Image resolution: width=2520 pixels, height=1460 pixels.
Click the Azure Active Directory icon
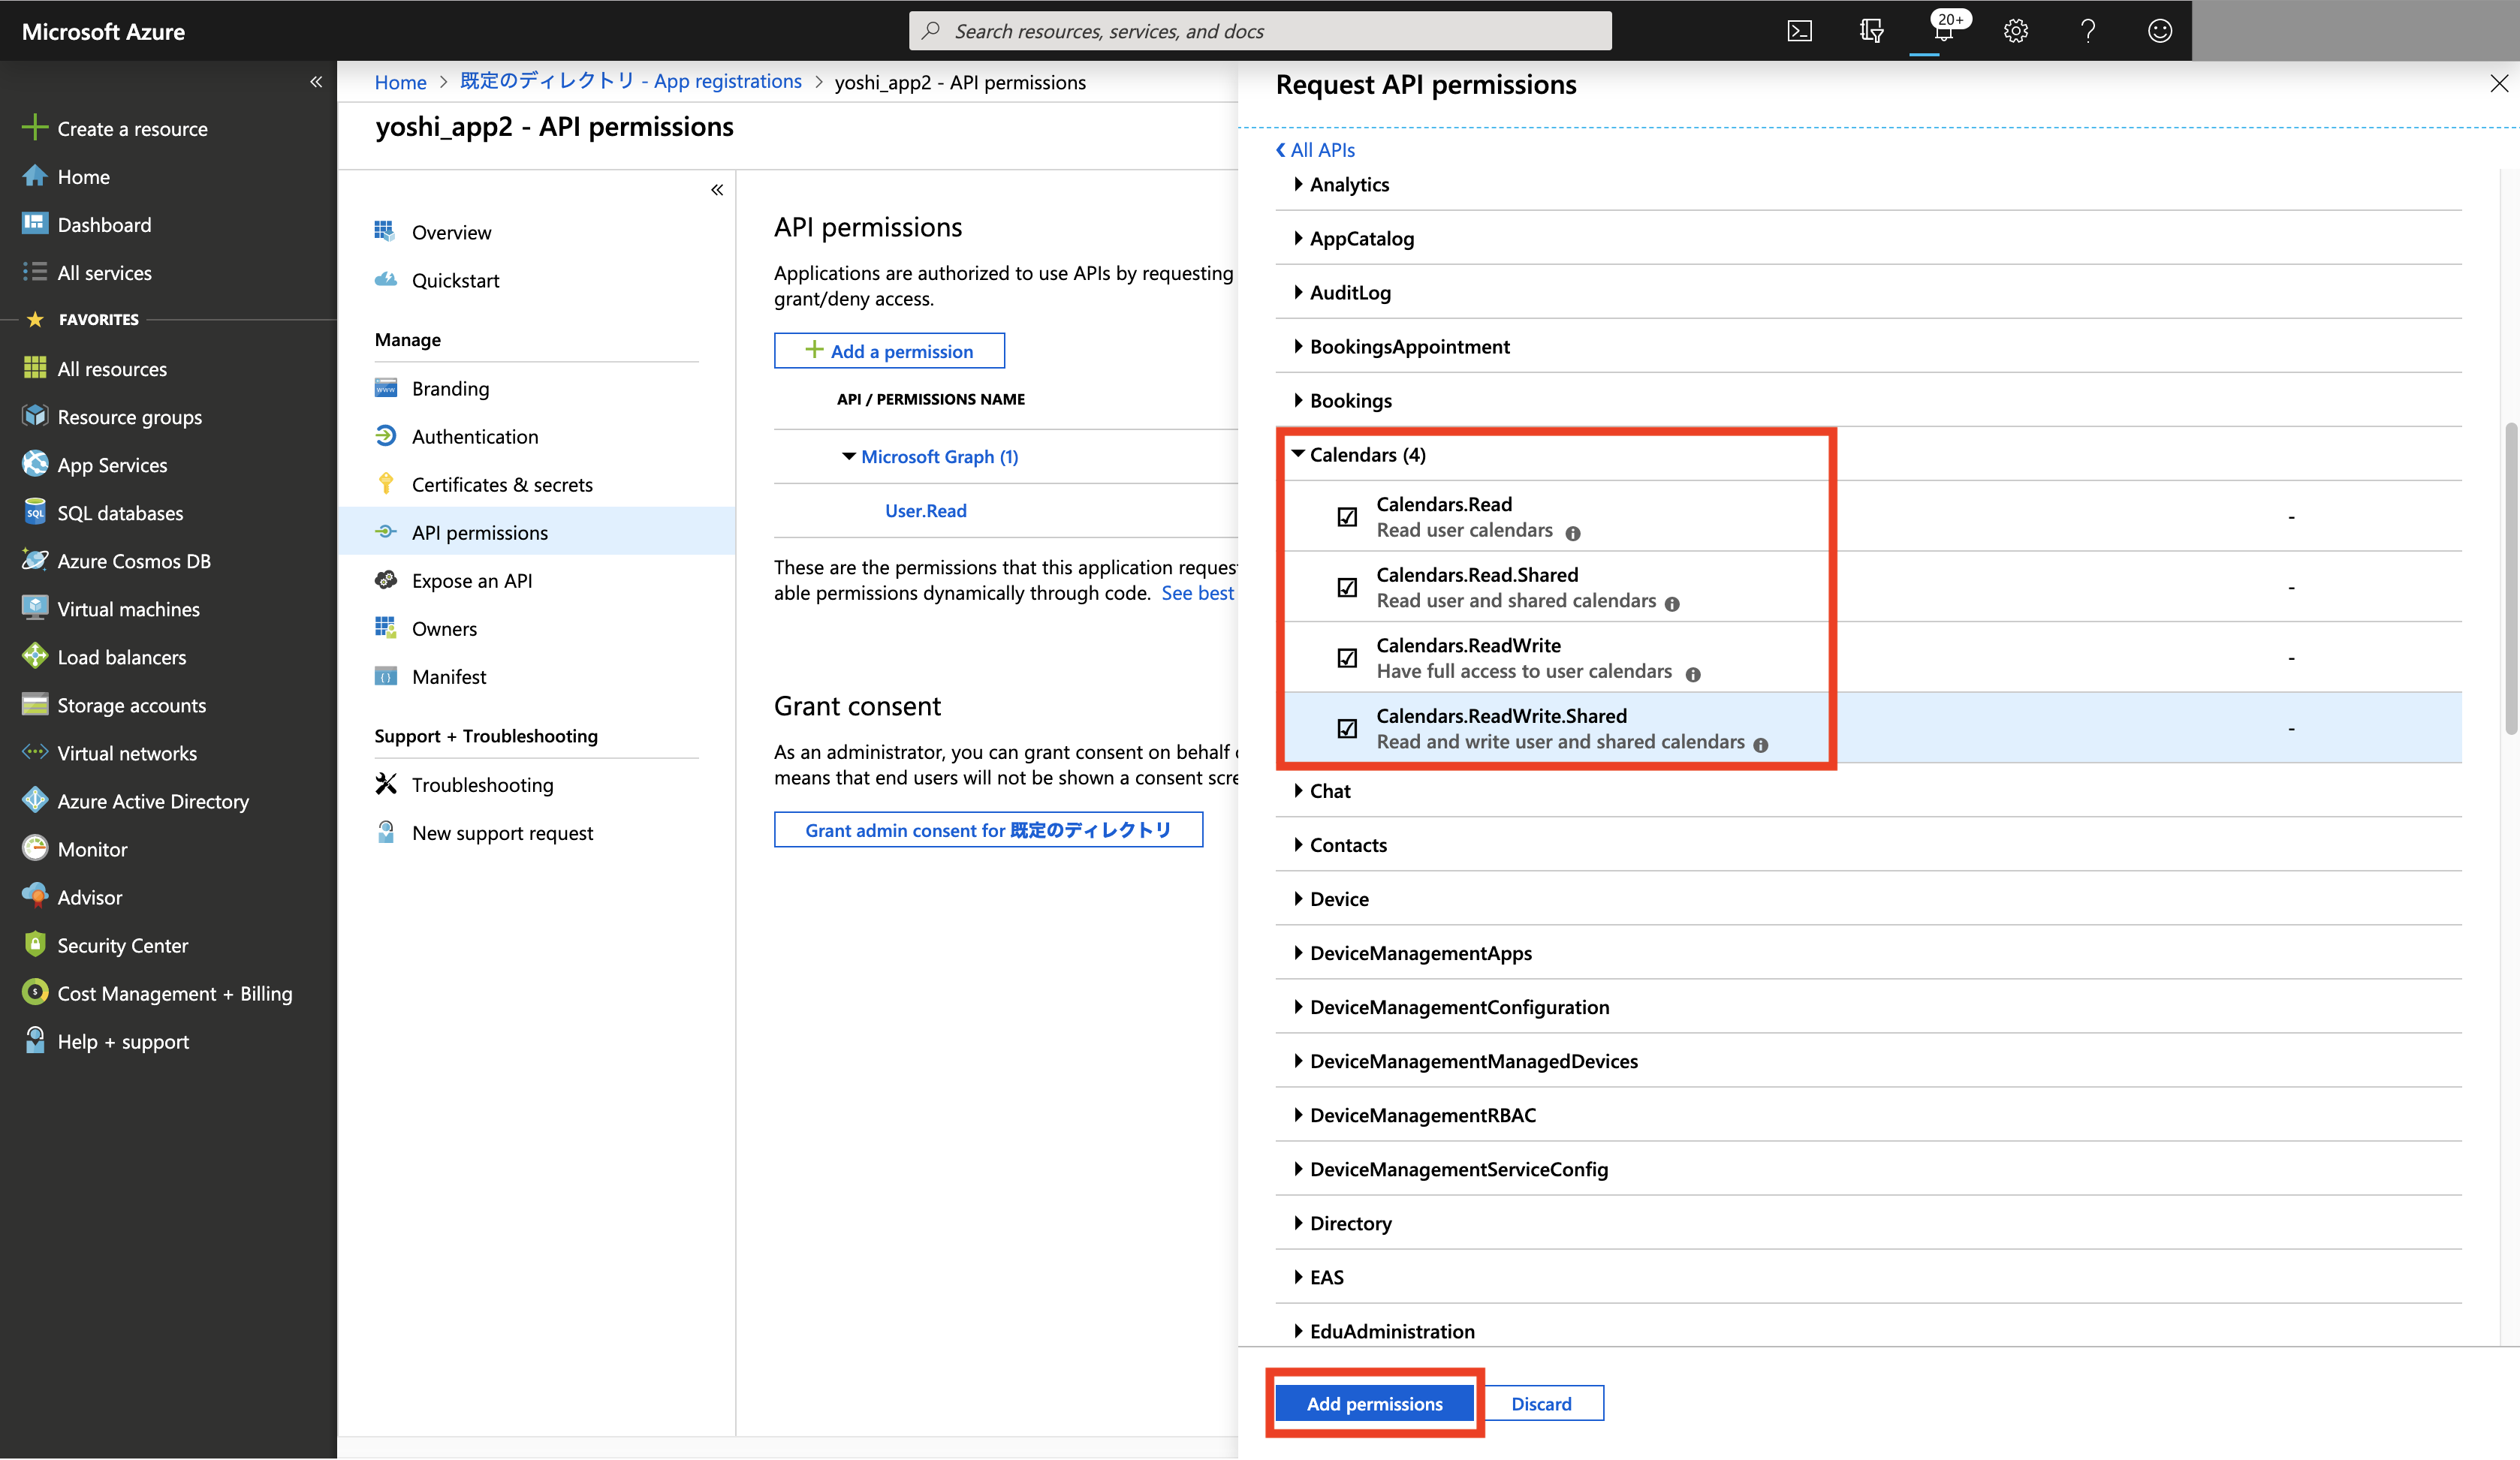point(35,800)
